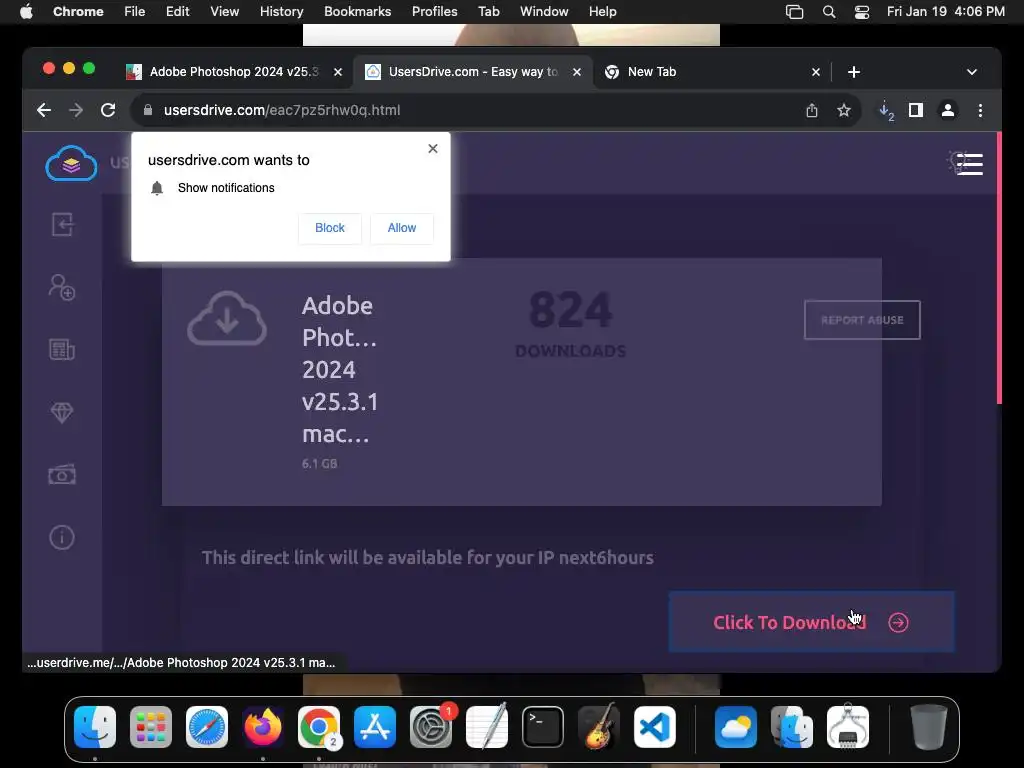Open Firefox from the Dock
Viewport: 1024px width, 768px height.
263,727
